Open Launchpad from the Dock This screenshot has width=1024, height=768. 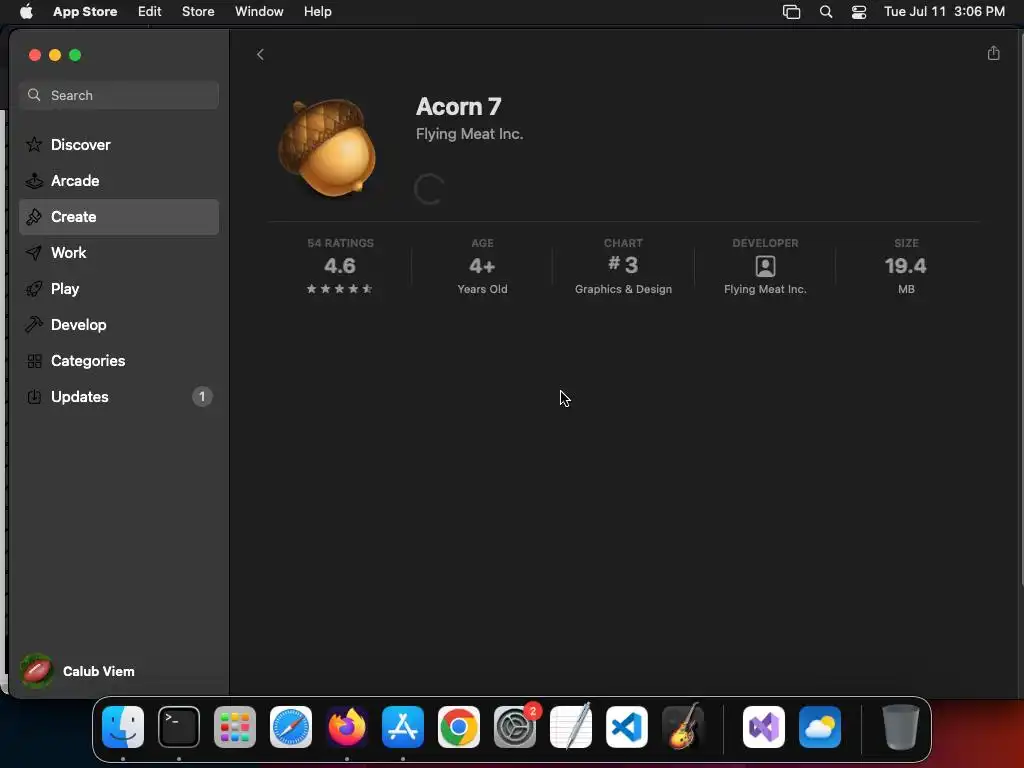(x=235, y=727)
